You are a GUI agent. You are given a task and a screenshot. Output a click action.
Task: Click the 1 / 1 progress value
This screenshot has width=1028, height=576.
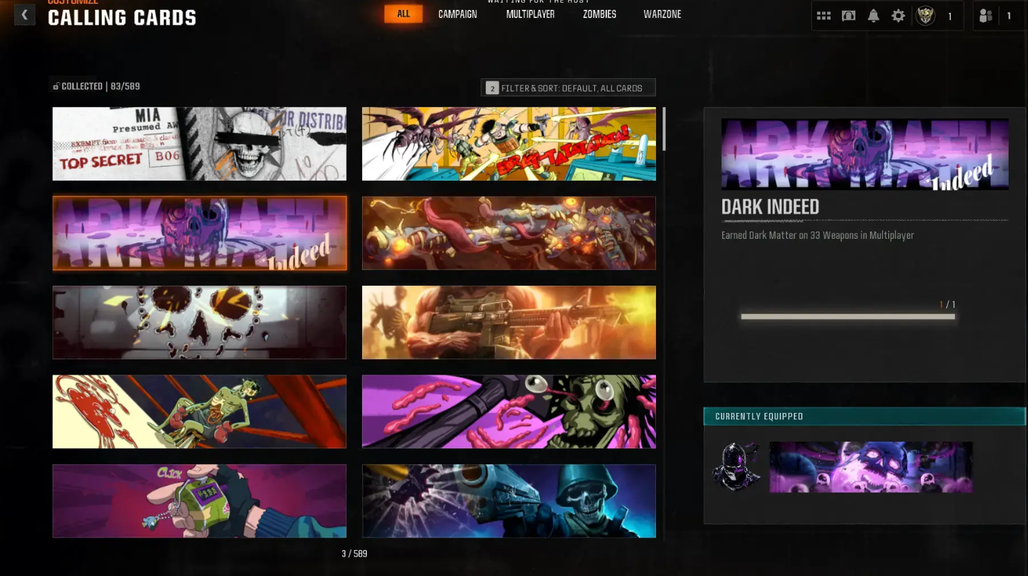pyautogui.click(x=947, y=305)
